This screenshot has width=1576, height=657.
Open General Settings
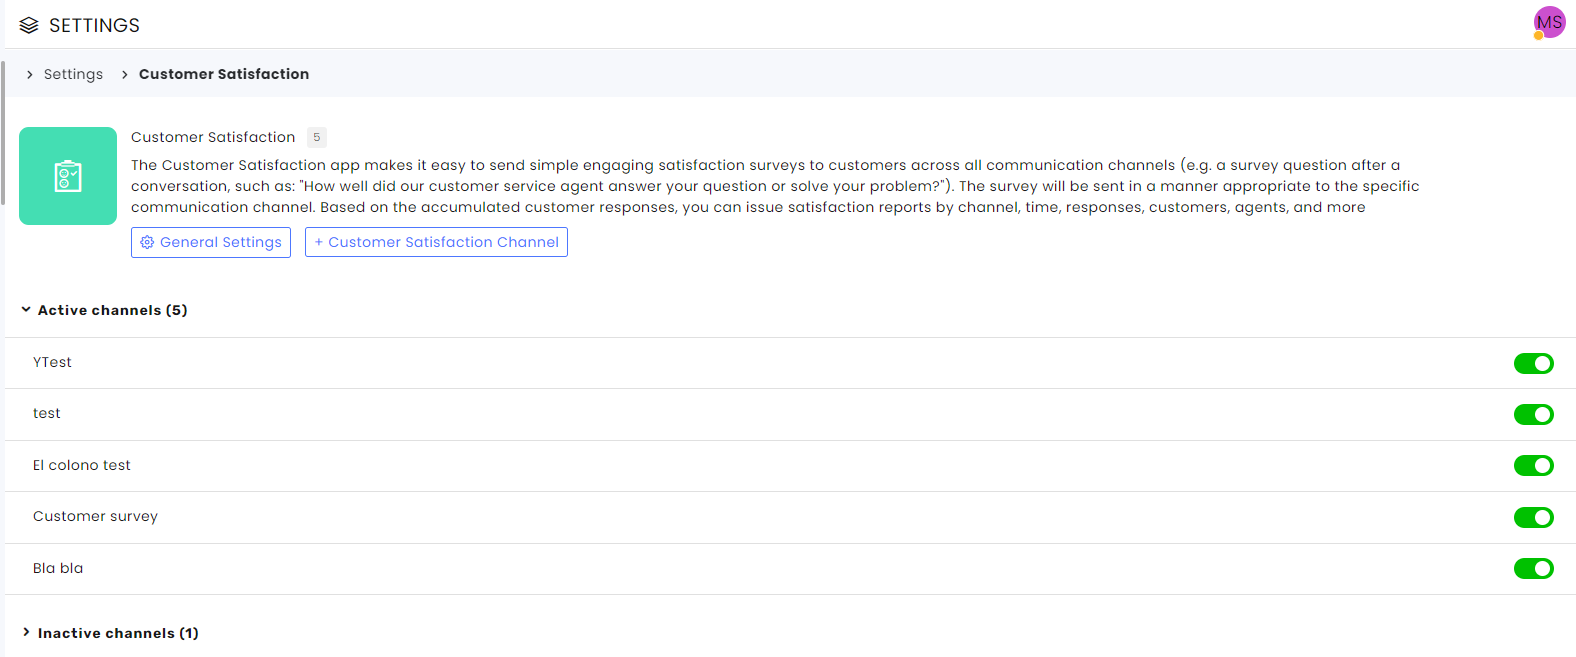211,242
